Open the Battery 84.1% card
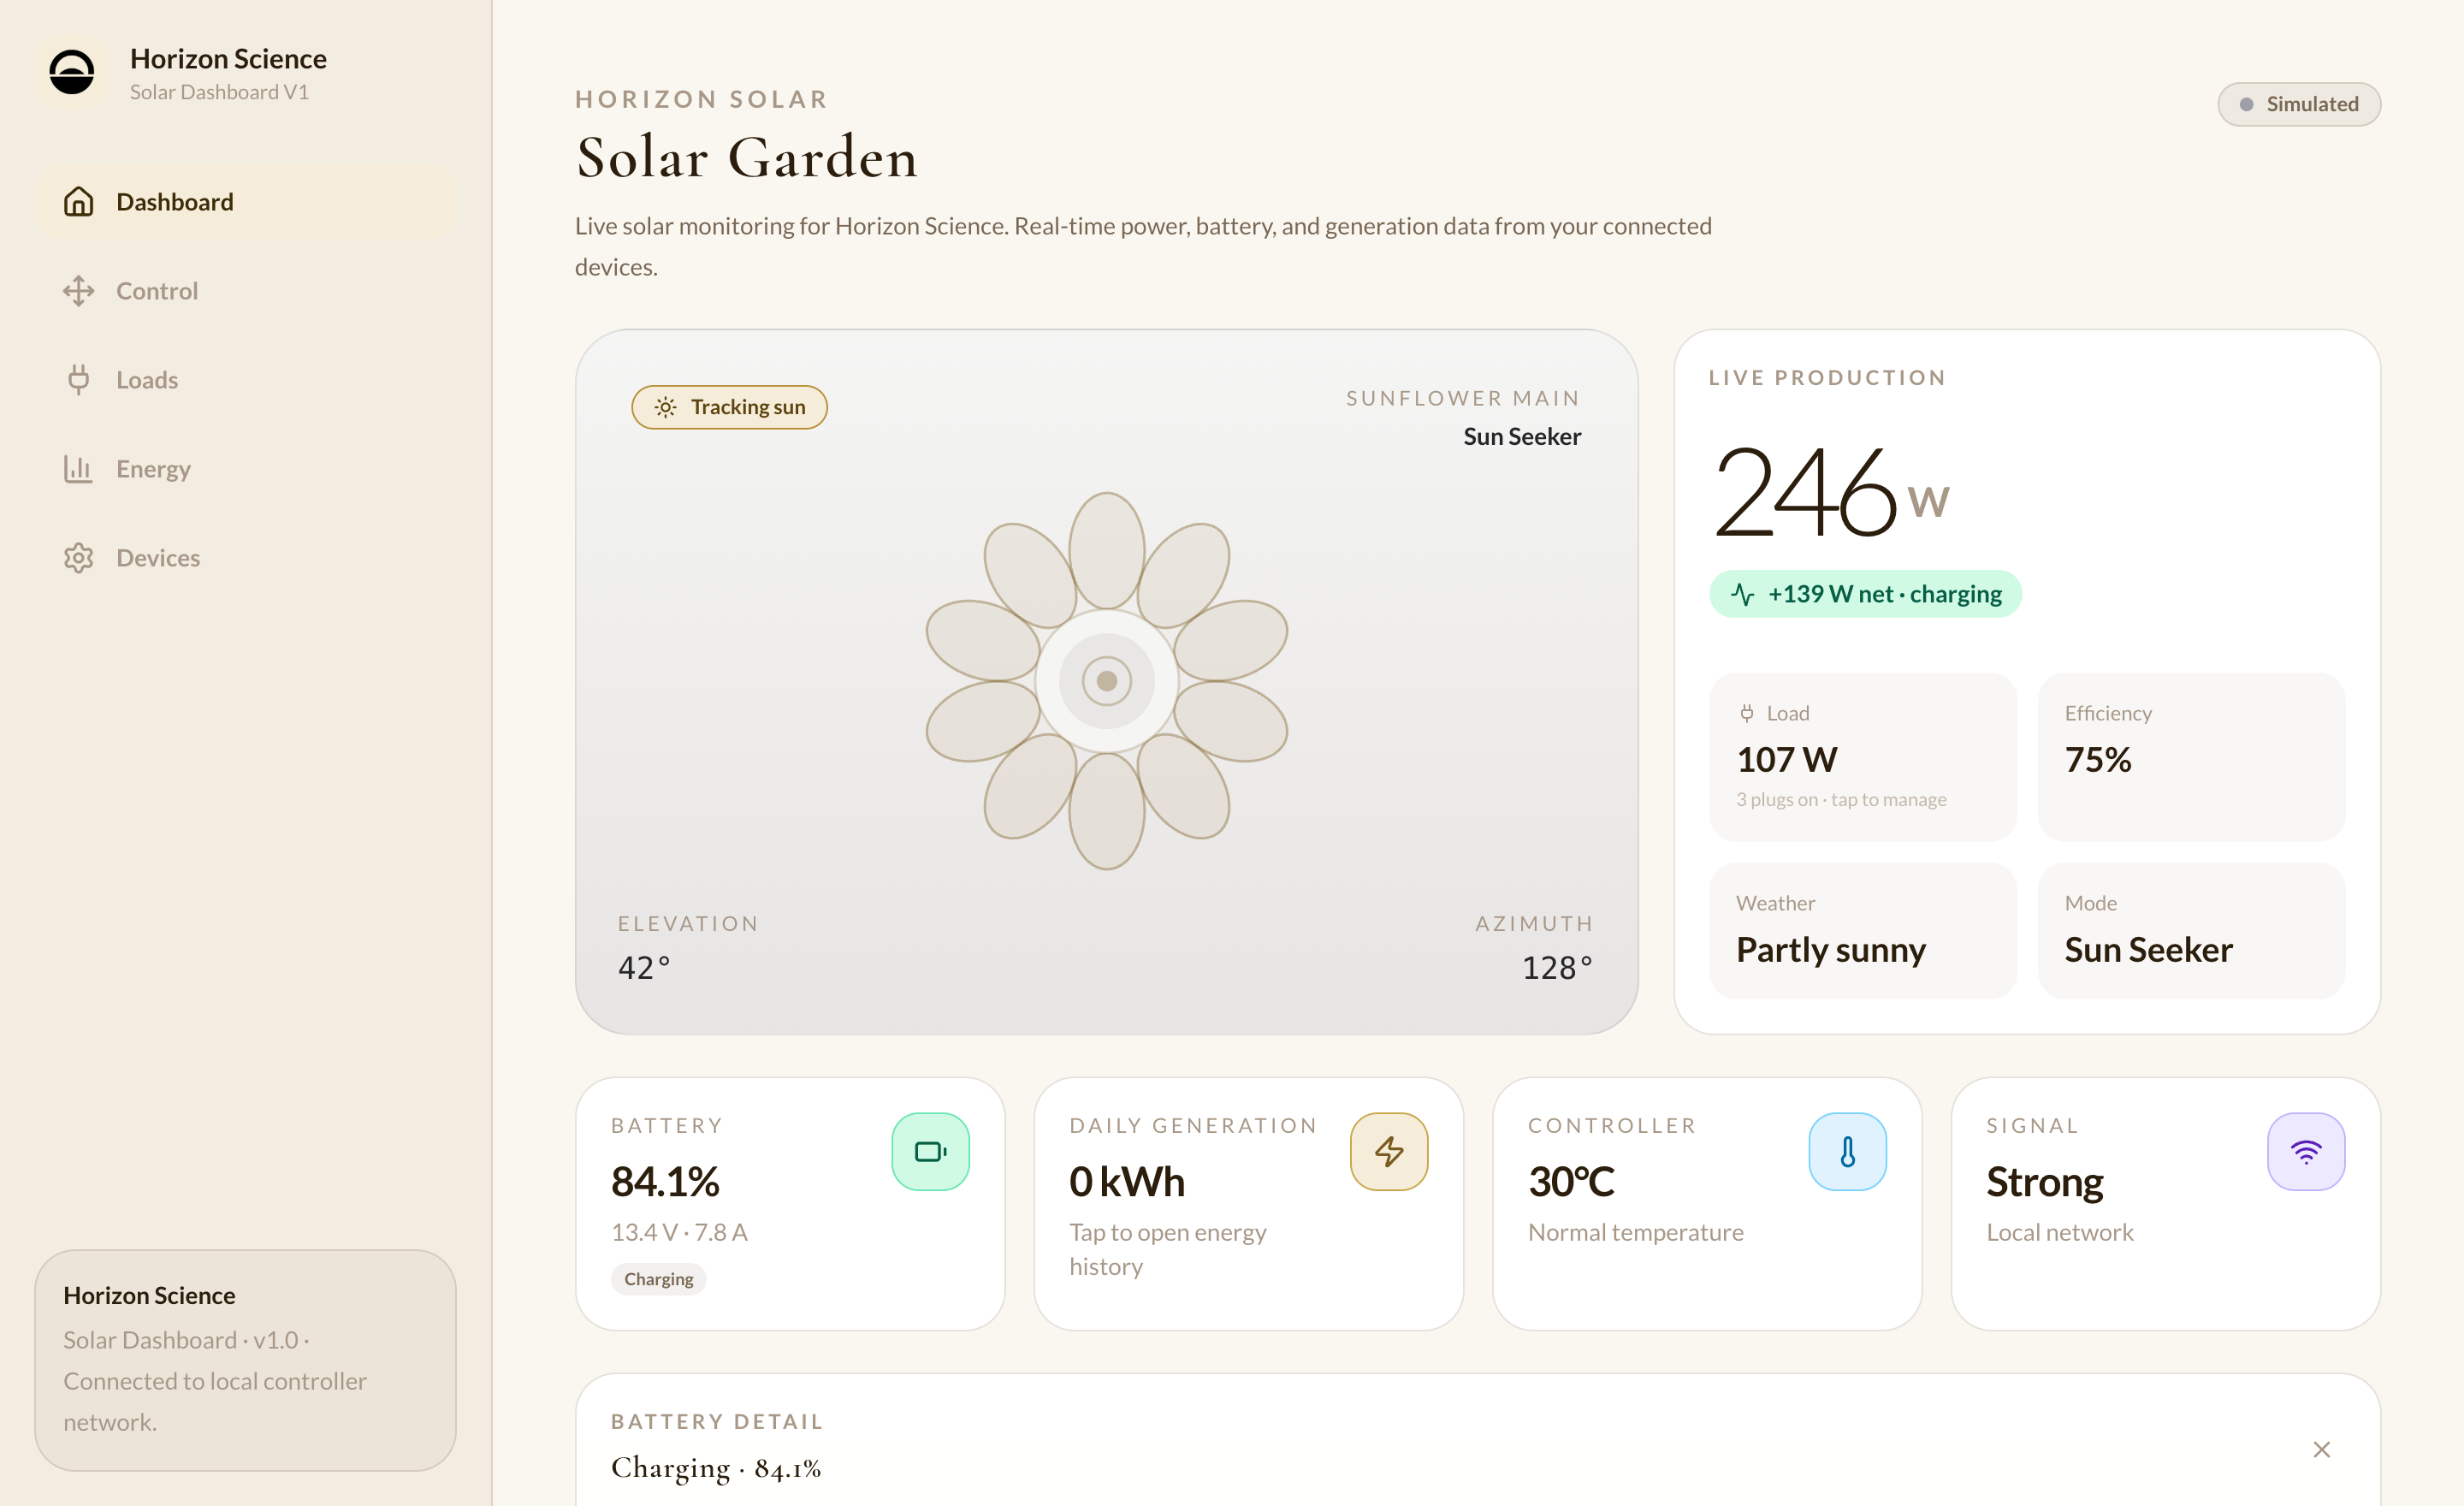This screenshot has width=2464, height=1506. point(790,1204)
